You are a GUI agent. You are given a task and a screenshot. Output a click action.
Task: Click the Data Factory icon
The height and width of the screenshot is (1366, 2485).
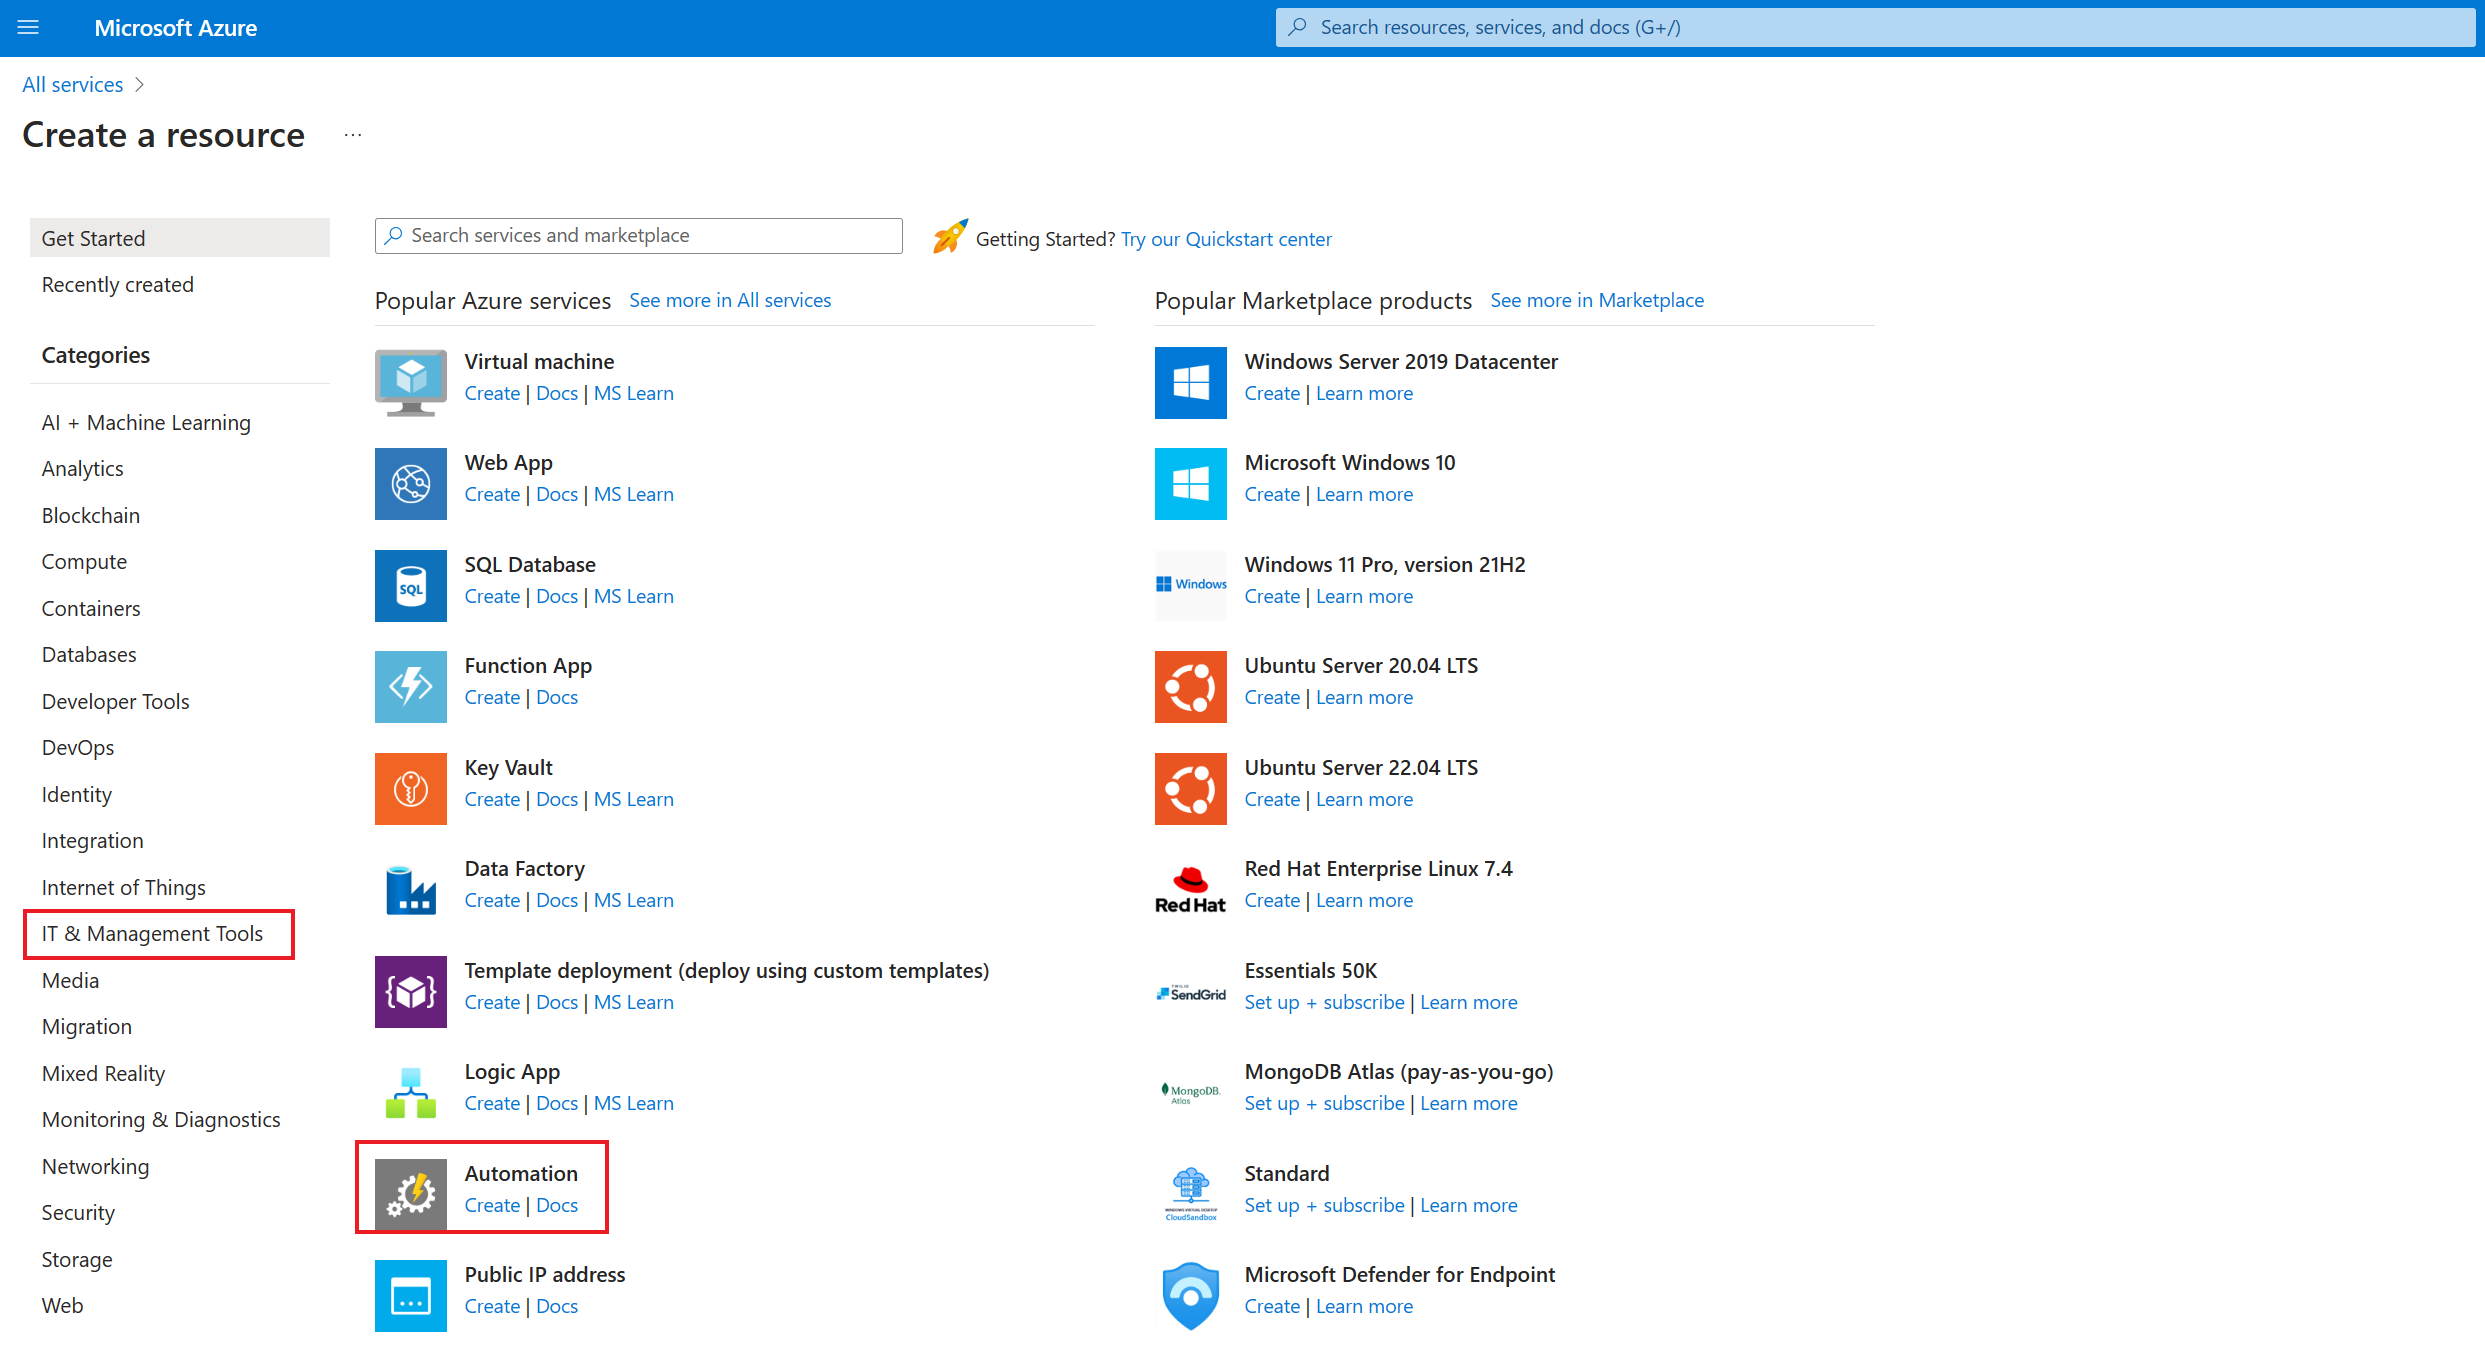(x=410, y=890)
